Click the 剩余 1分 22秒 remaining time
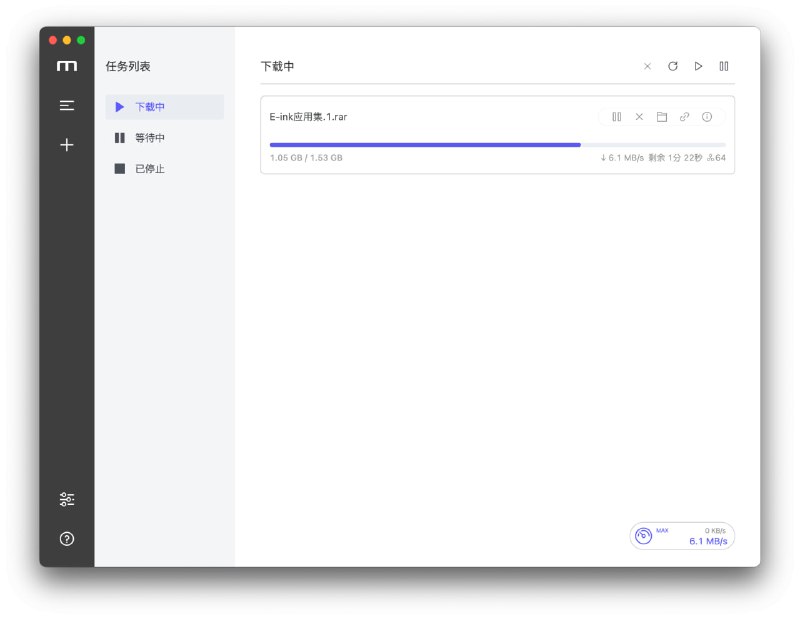 (675, 158)
